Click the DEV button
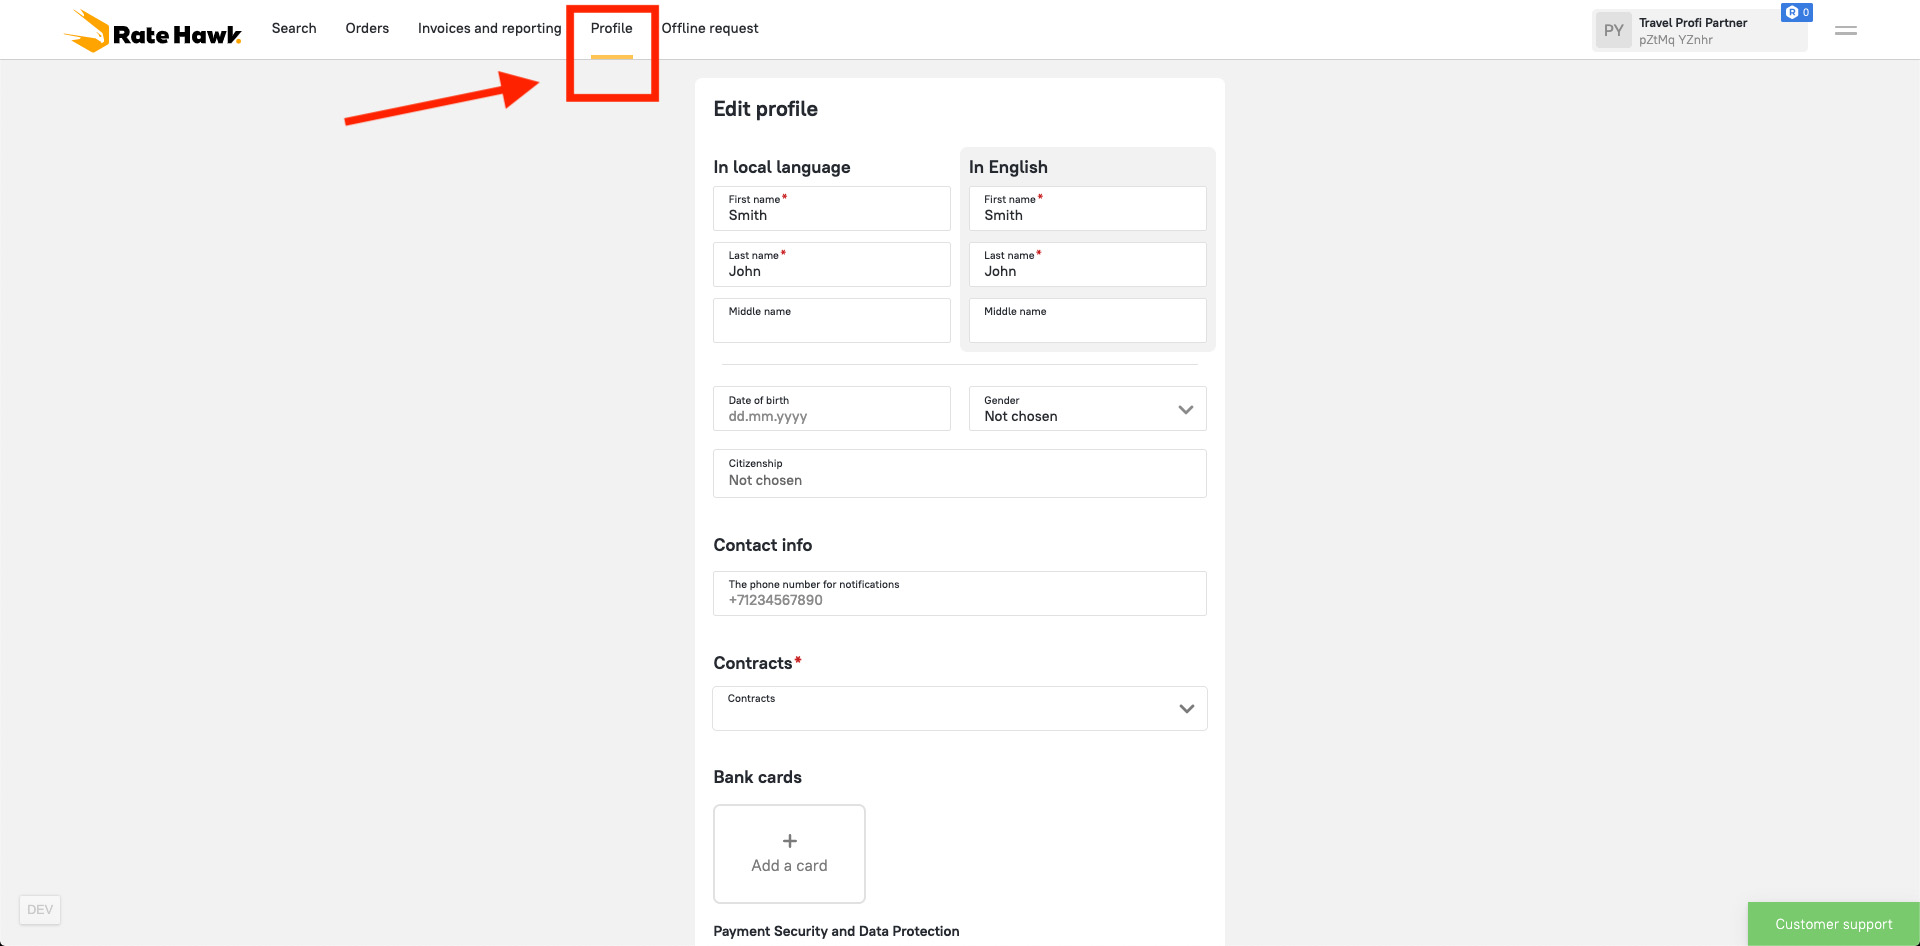The height and width of the screenshot is (946, 1920). (x=40, y=909)
